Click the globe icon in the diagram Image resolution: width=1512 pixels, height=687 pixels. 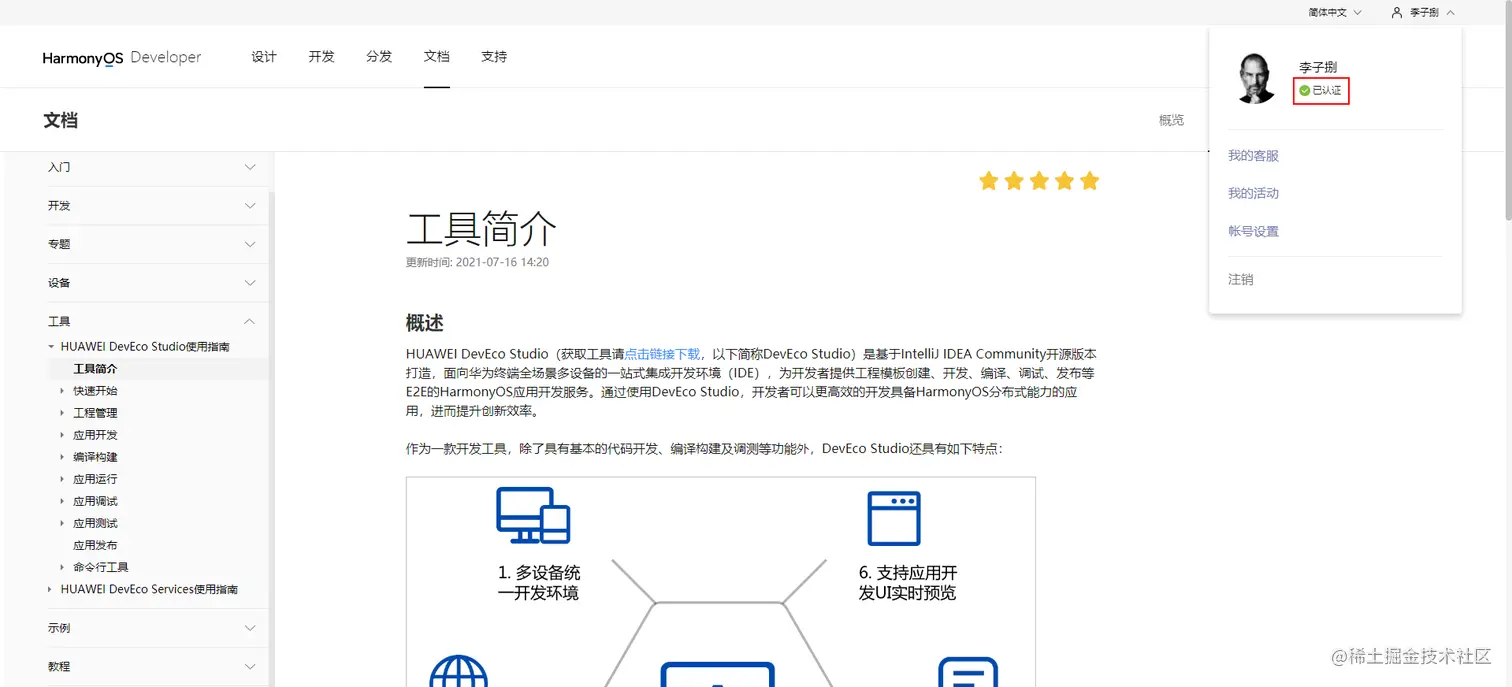click(459, 671)
